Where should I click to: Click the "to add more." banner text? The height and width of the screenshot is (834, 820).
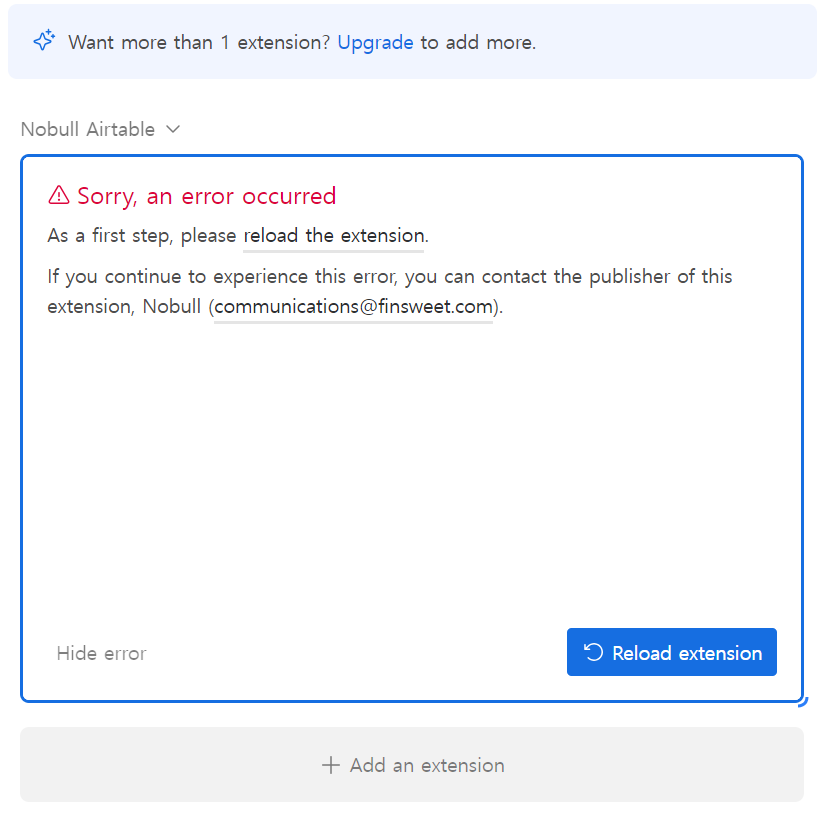click(x=478, y=43)
